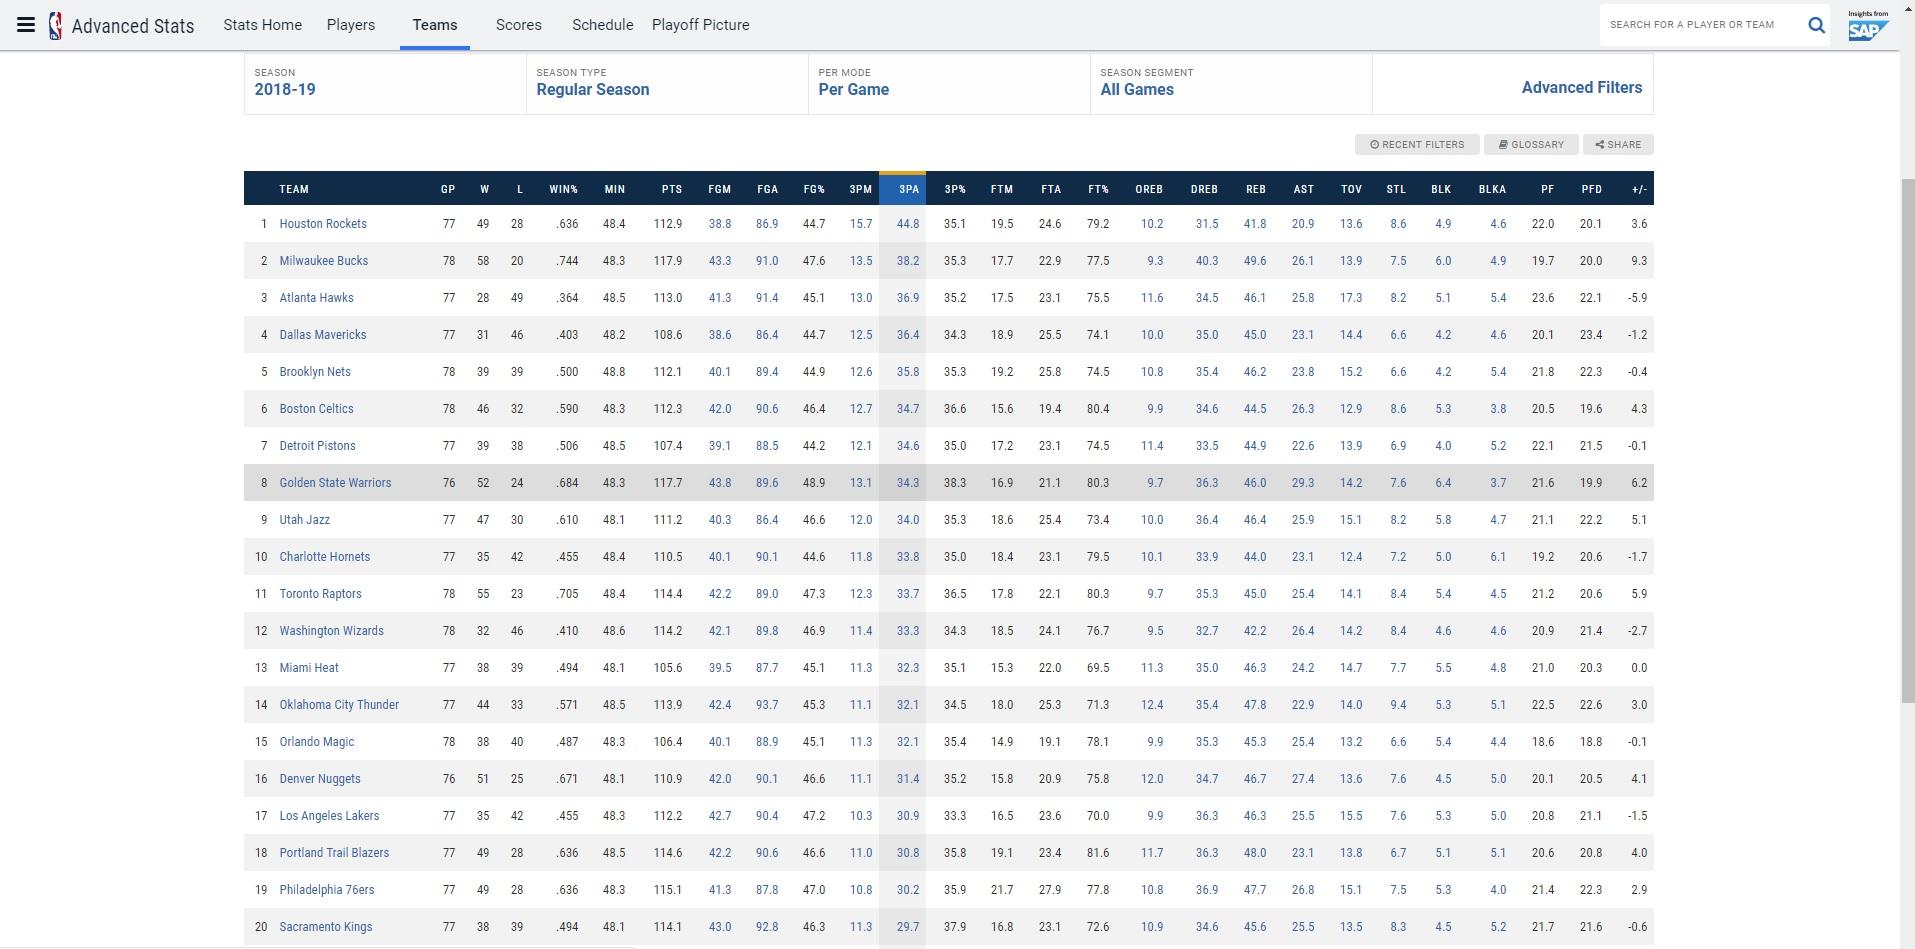This screenshot has width=1915, height=949.
Task: Click the page vertical scrollbar
Action: coord(1907,440)
